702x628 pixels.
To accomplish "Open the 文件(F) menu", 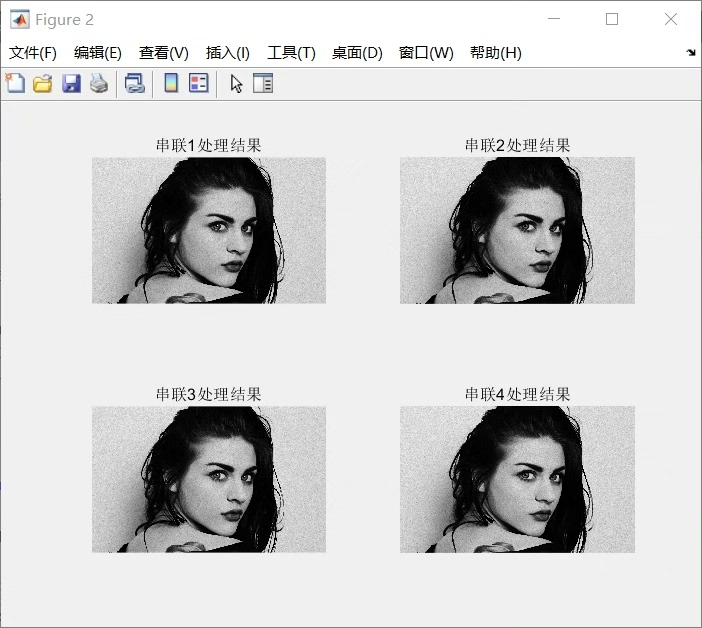I will [33, 53].
